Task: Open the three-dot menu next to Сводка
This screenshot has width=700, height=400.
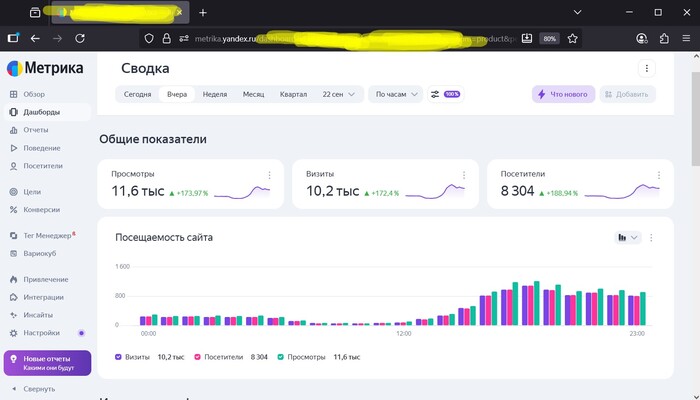Action: coord(647,68)
